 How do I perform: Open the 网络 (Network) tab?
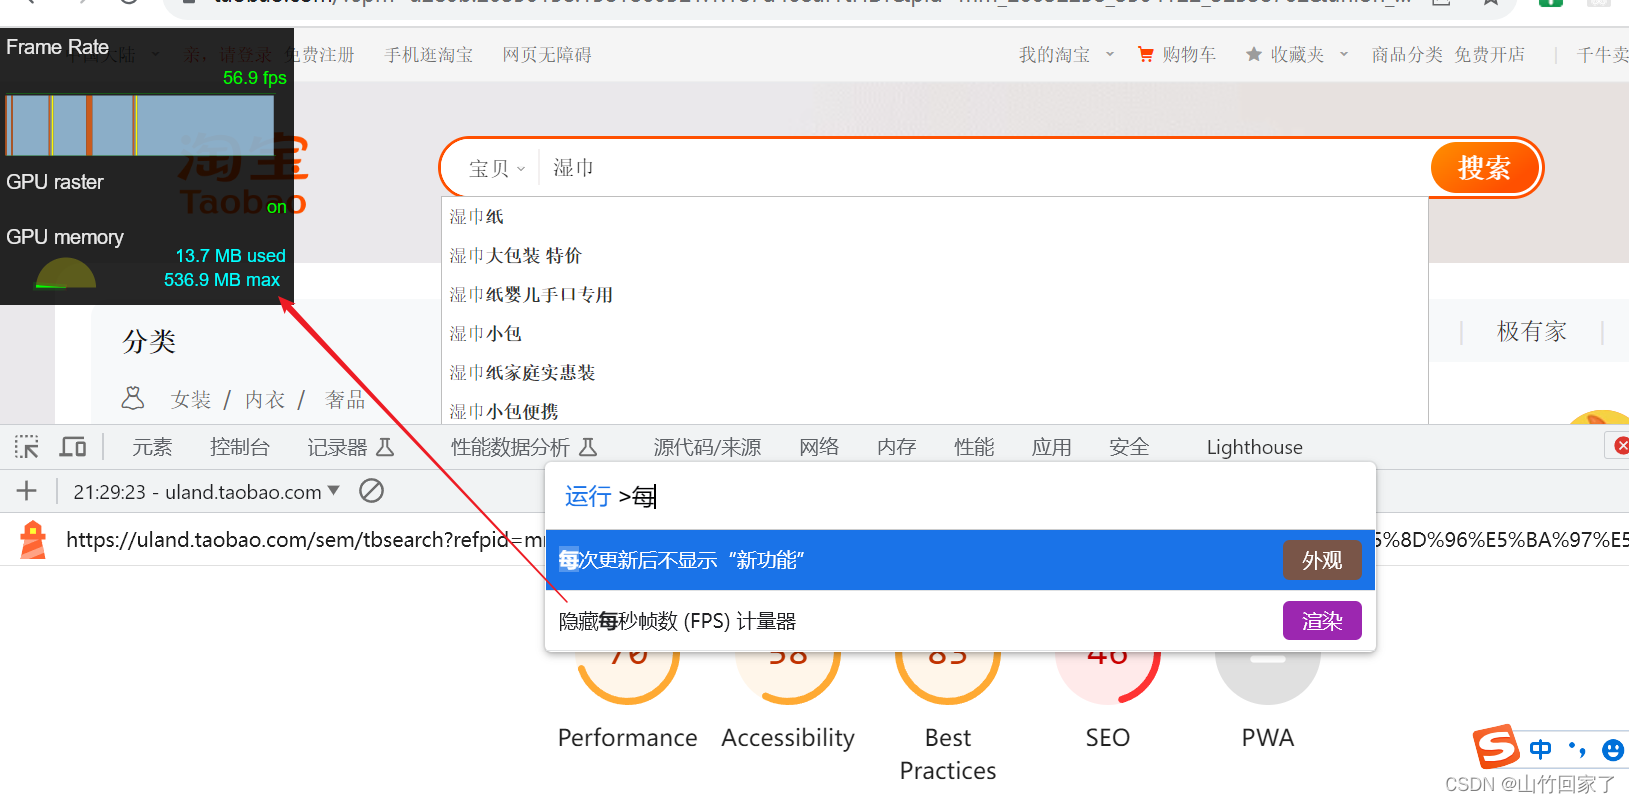point(819,447)
